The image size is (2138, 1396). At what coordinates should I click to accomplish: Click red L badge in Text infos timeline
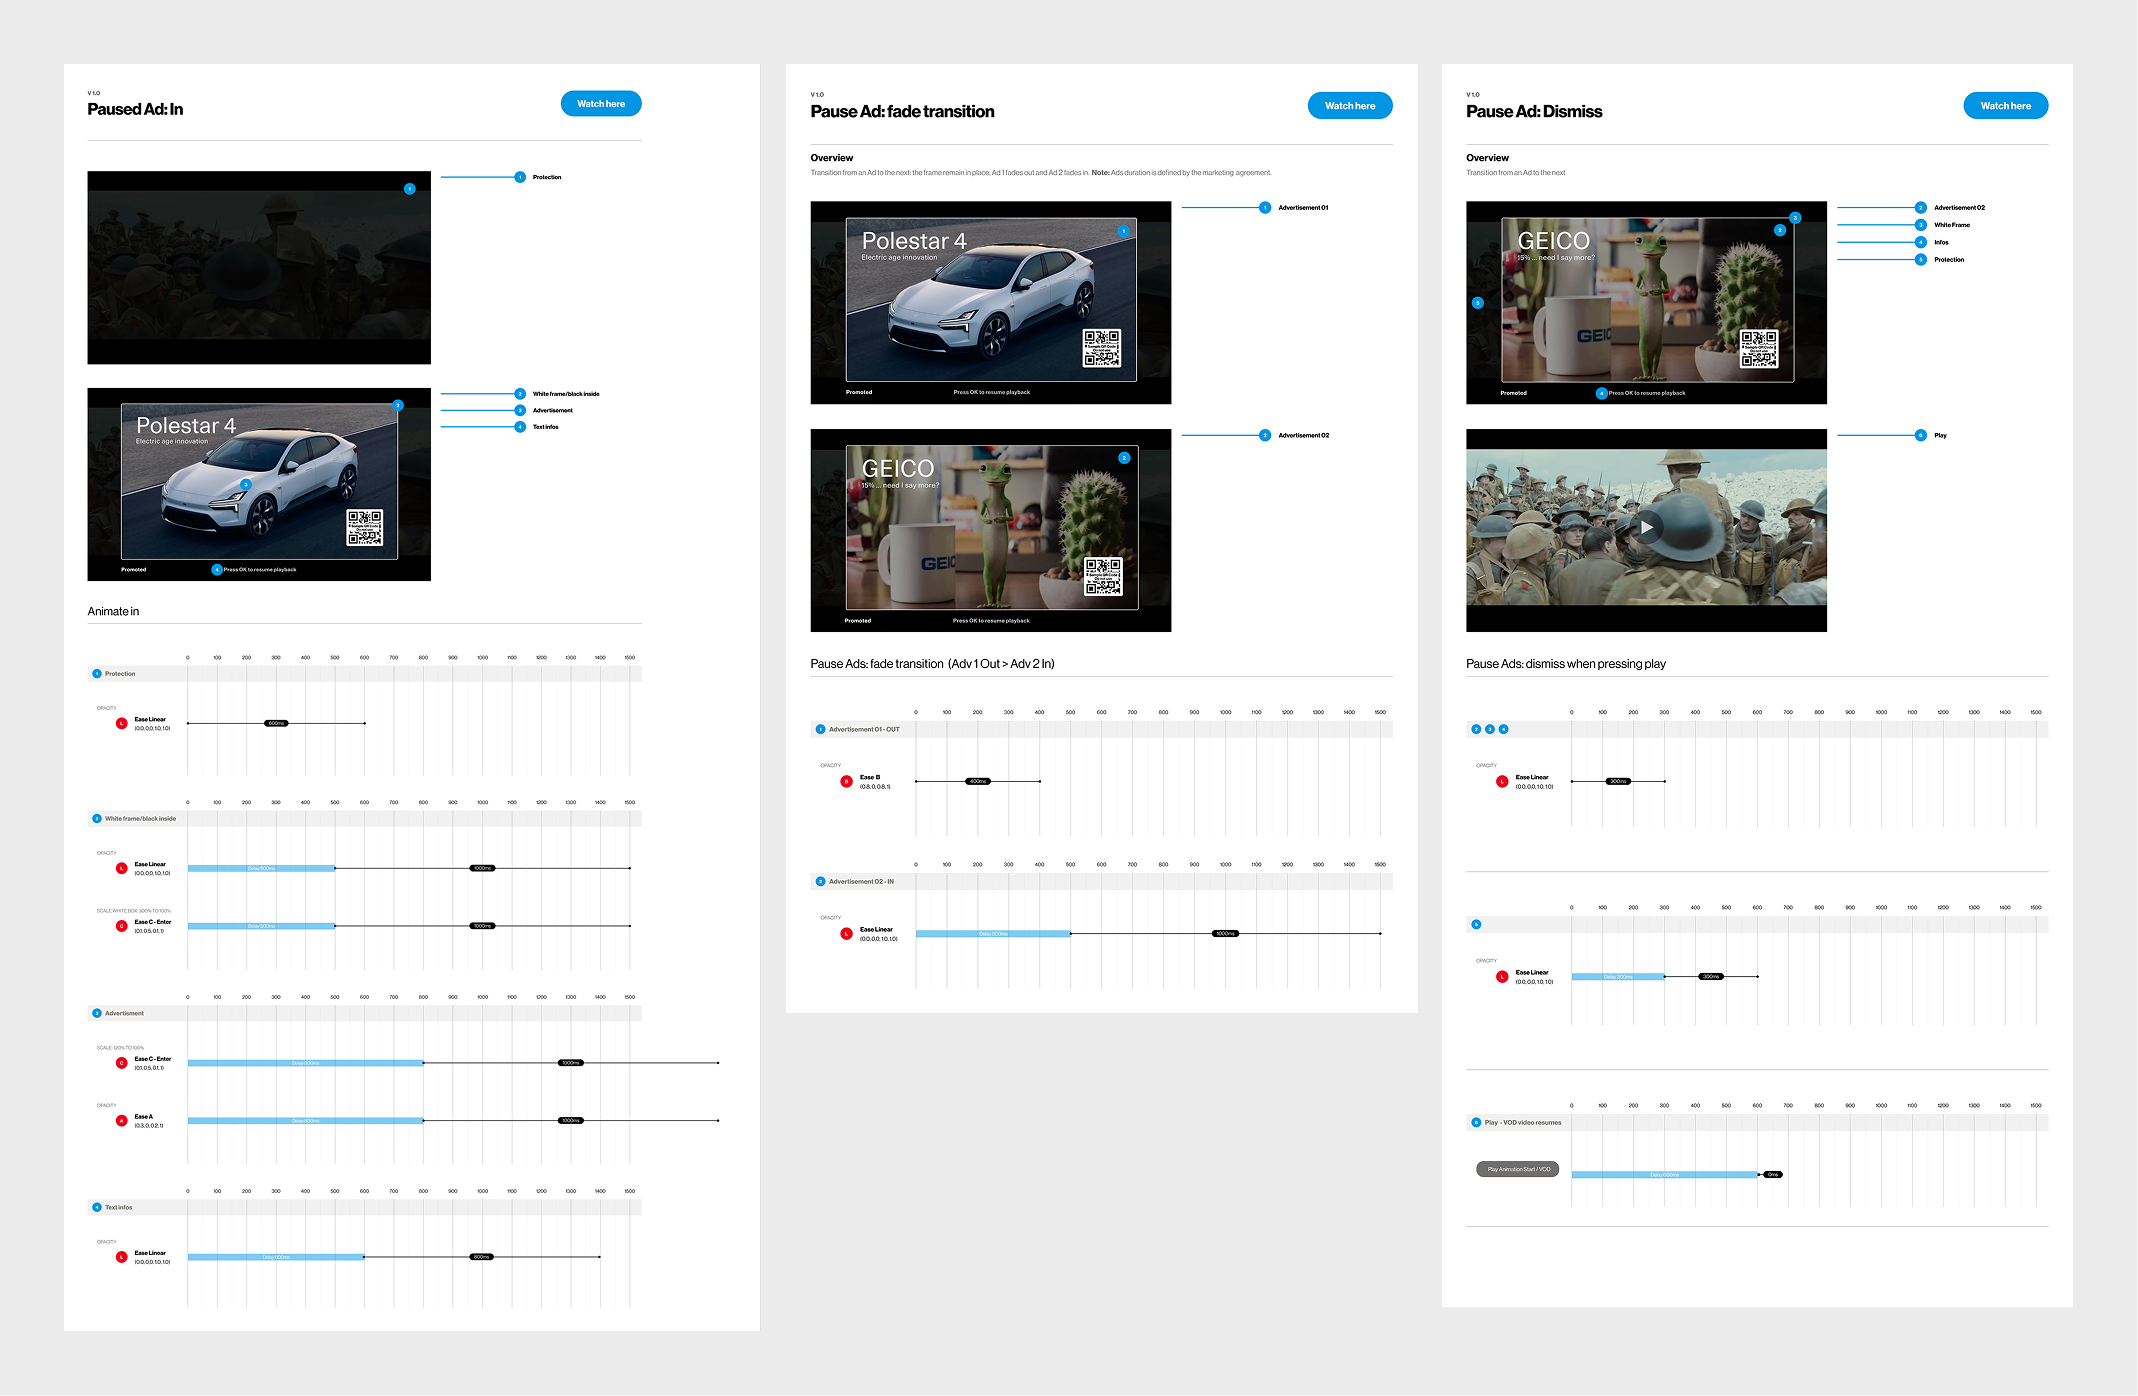pyautogui.click(x=122, y=1257)
